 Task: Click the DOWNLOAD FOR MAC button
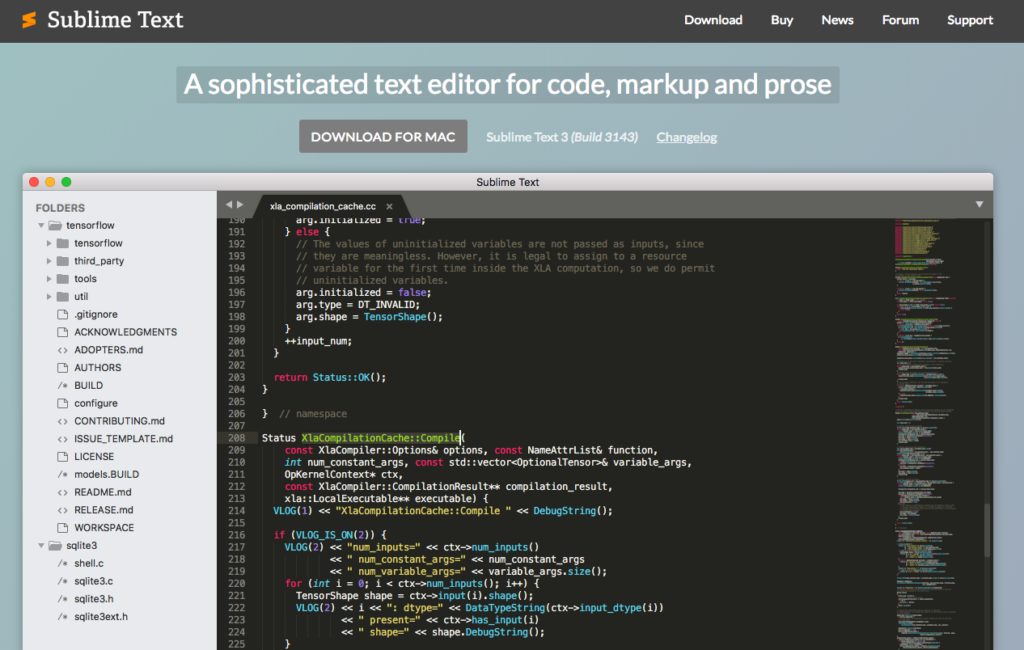pyautogui.click(x=383, y=136)
